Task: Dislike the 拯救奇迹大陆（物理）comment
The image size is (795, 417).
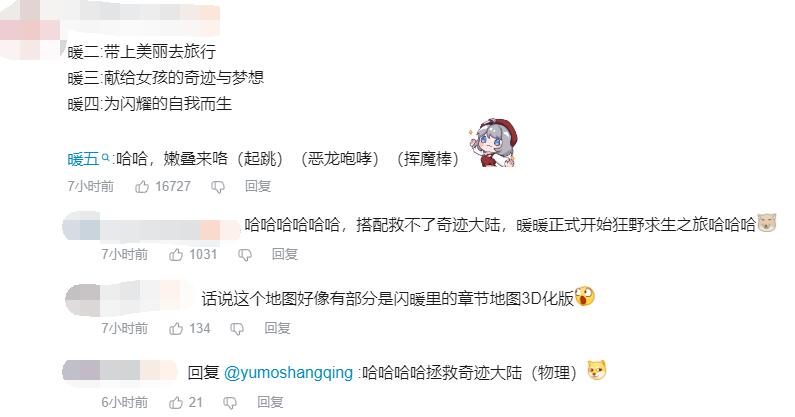Action: (230, 403)
